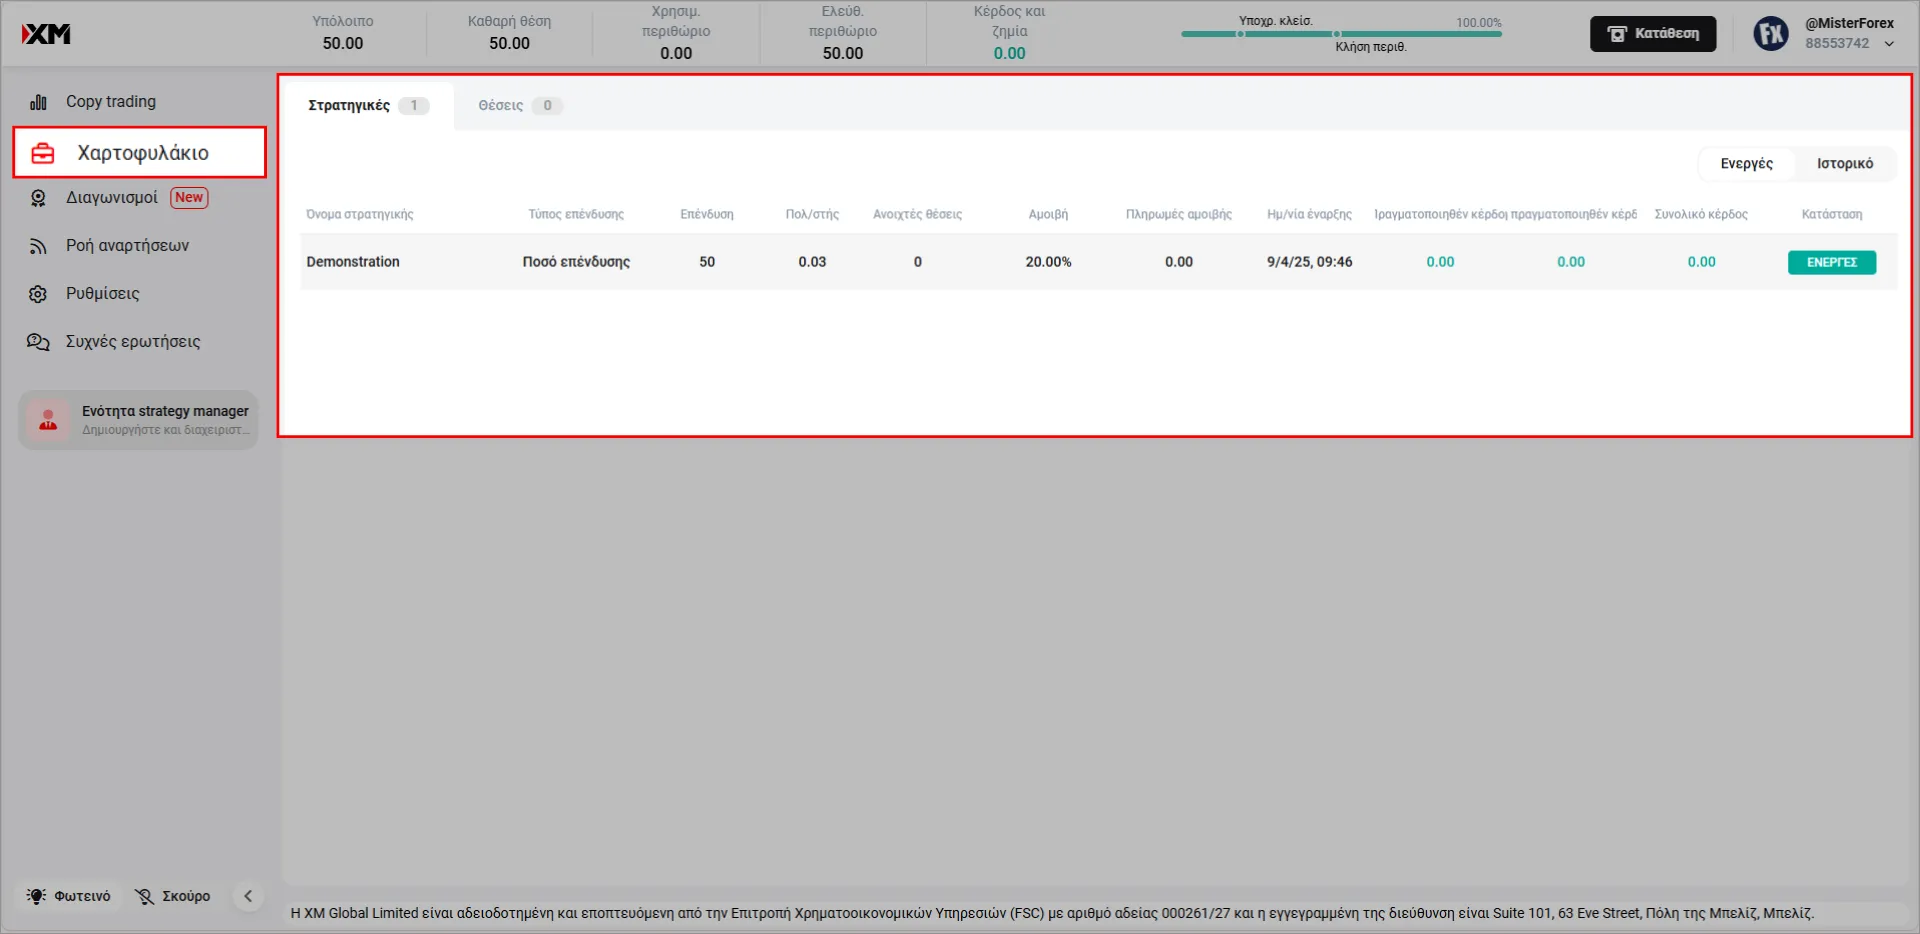Open the Θέσεις tab

point(519,106)
